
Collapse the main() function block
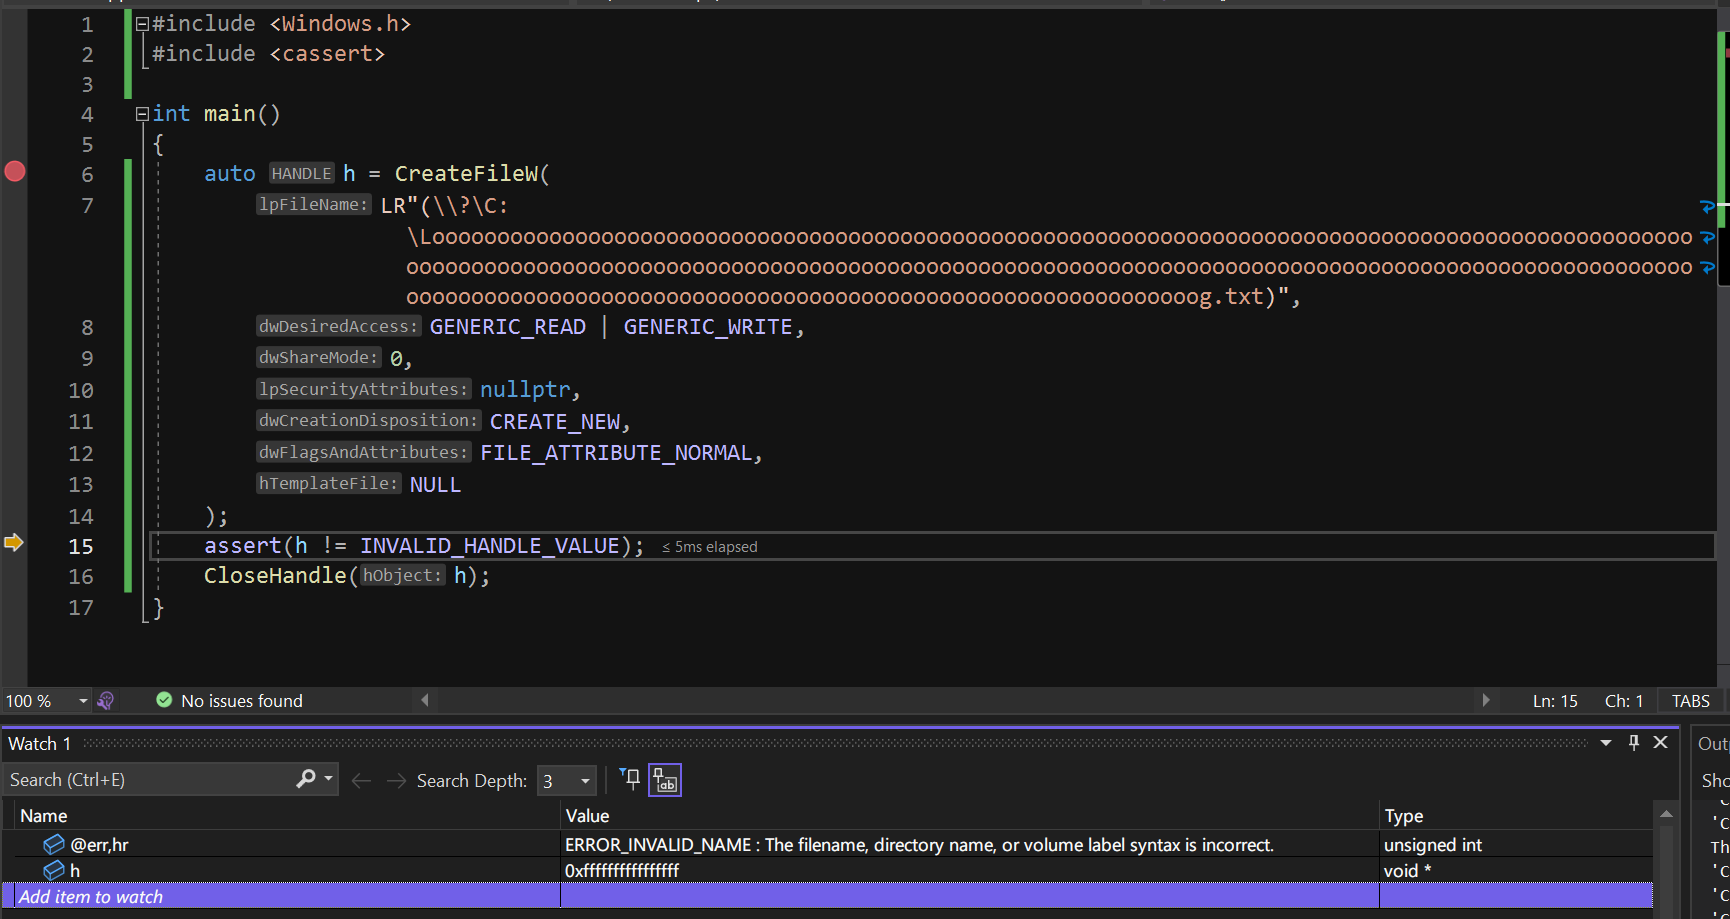click(142, 114)
